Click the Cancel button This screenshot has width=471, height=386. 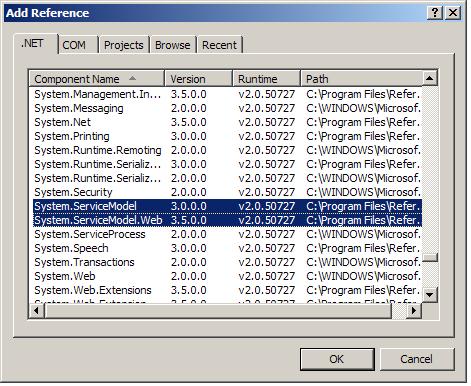417,359
